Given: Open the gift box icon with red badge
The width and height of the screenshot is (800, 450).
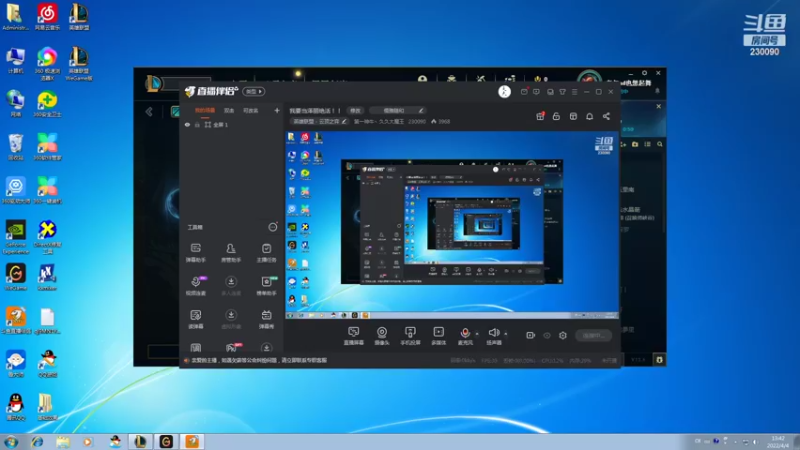Looking at the screenshot, I should point(540,116).
